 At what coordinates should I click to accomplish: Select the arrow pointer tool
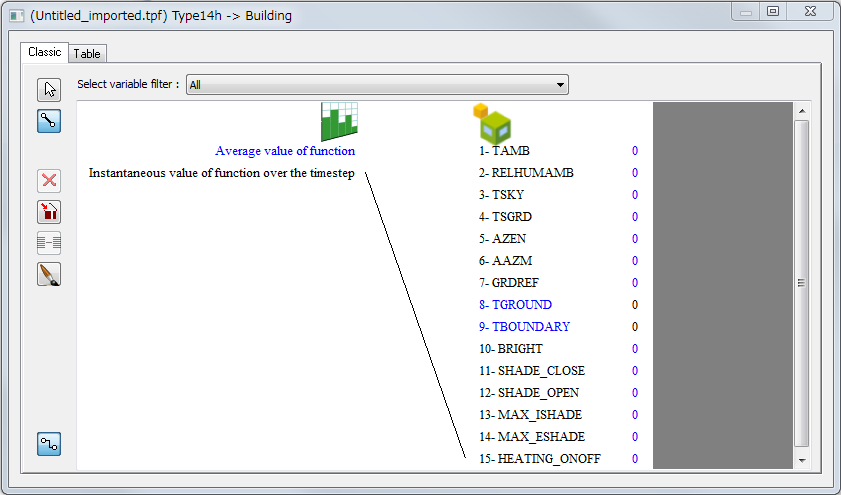click(x=49, y=90)
